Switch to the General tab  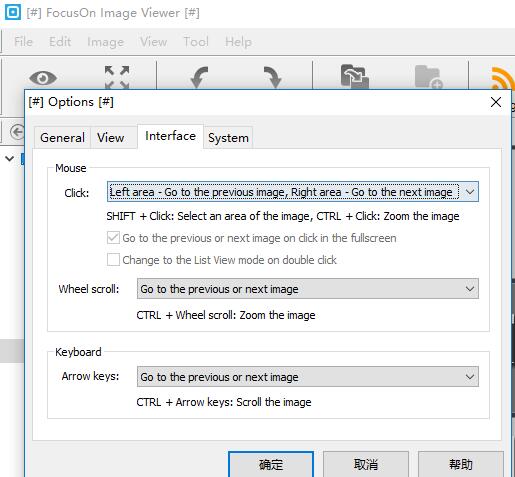click(62, 138)
